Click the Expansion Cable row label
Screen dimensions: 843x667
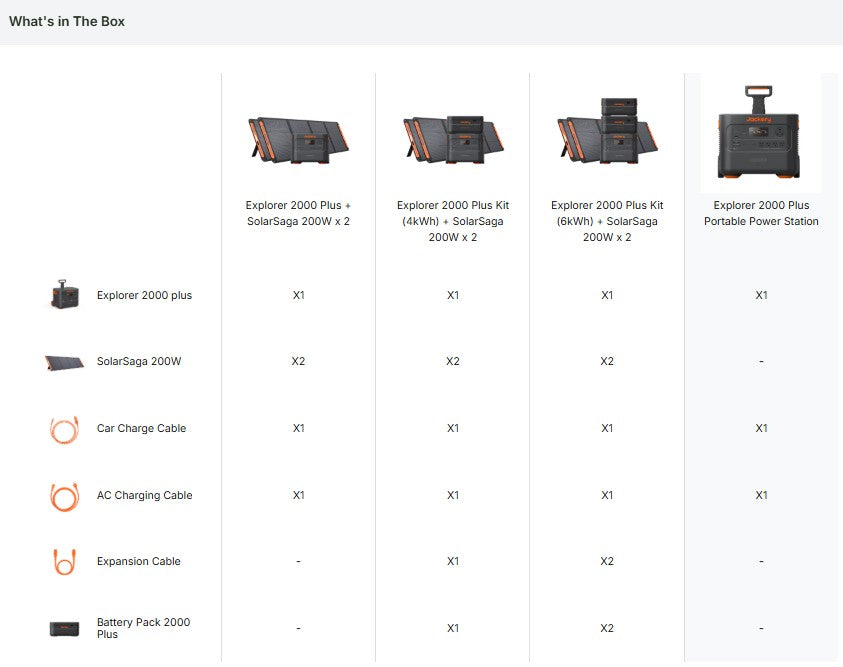[x=138, y=561]
